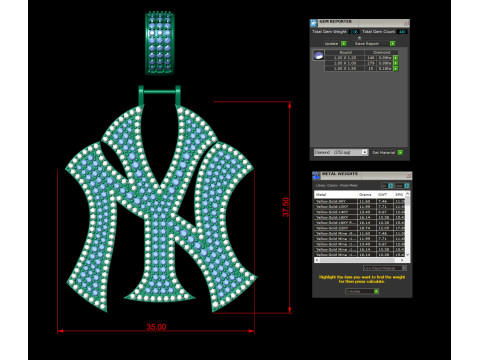Click the Gem Reporter title bar
This screenshot has width=480, height=360.
coord(360,23)
